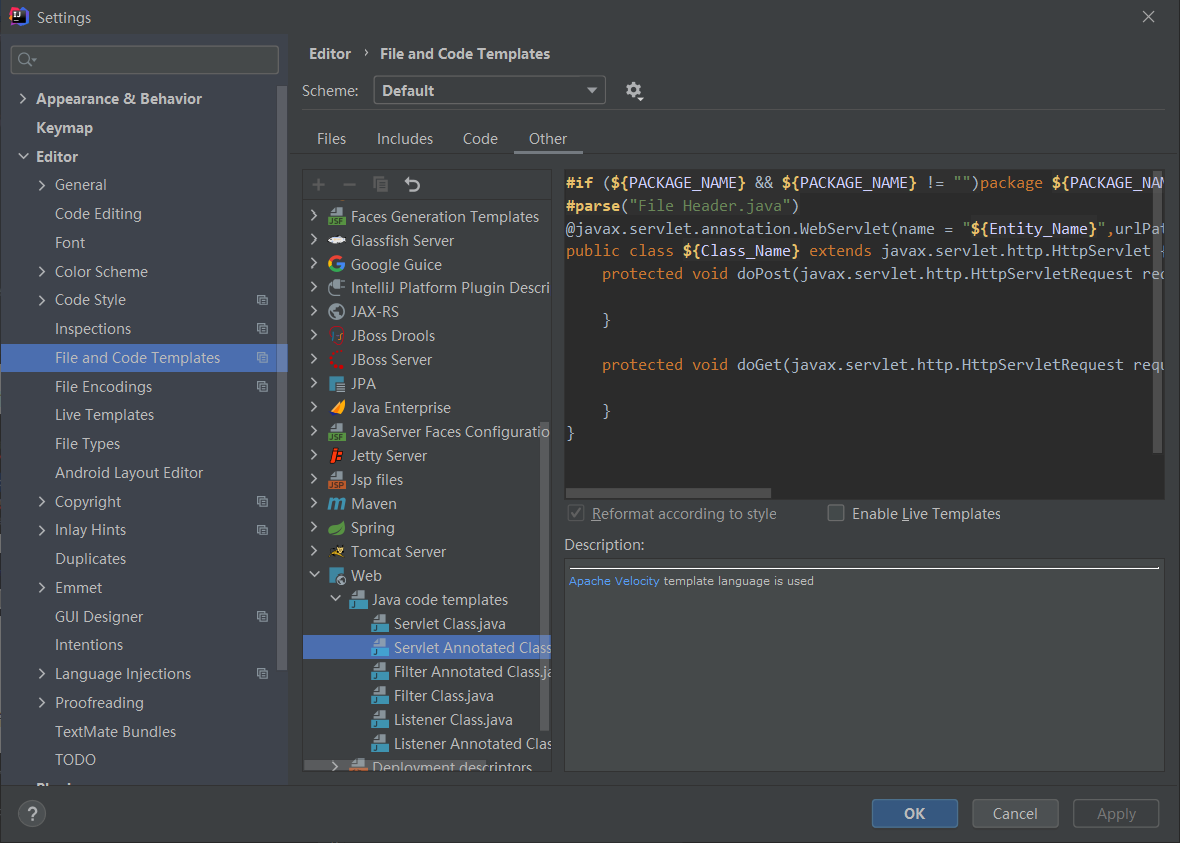Click the Jetty Server icon

[336, 455]
